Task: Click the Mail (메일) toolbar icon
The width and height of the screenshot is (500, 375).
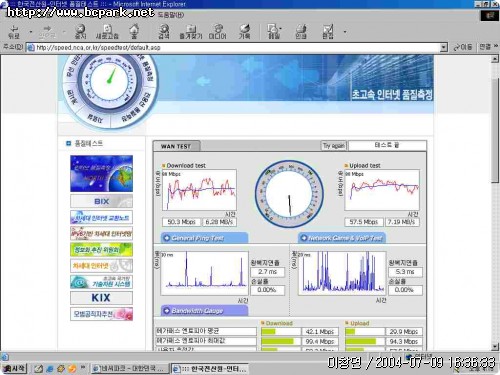Action: [x=274, y=32]
